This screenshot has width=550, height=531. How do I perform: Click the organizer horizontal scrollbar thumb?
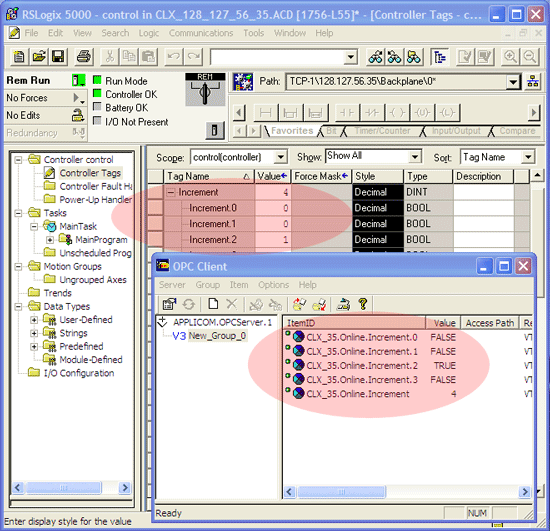[x=64, y=488]
